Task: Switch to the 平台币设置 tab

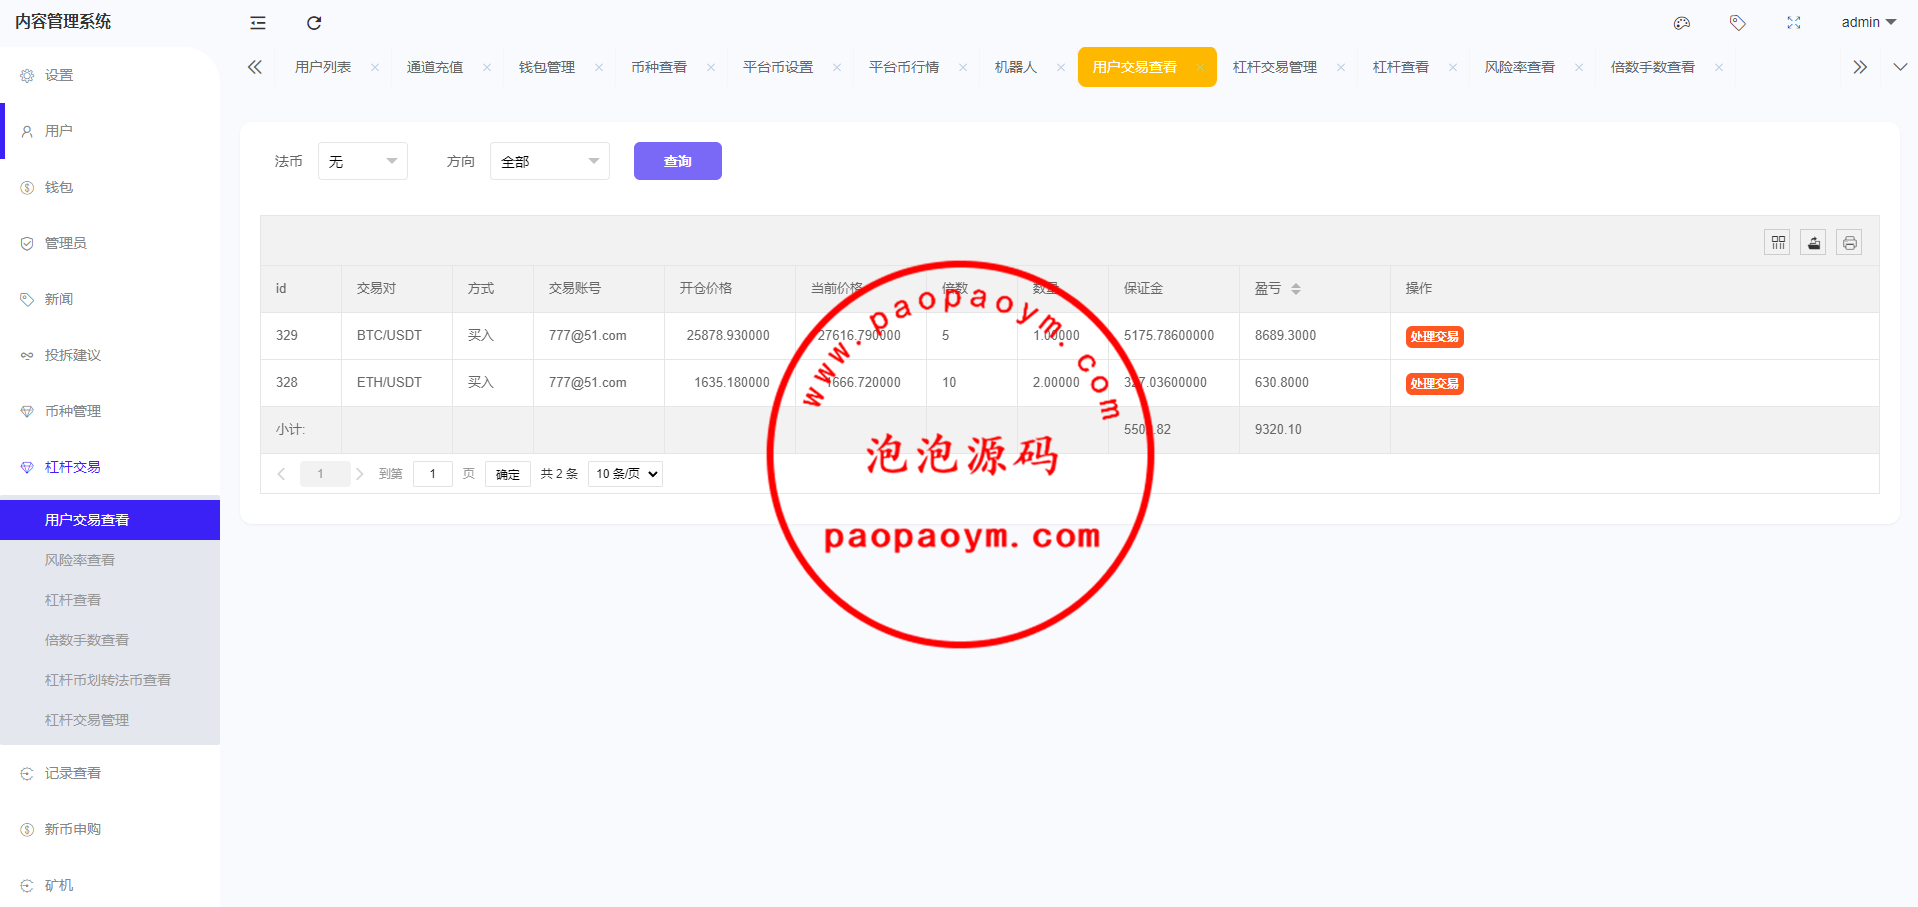Action: coord(778,67)
